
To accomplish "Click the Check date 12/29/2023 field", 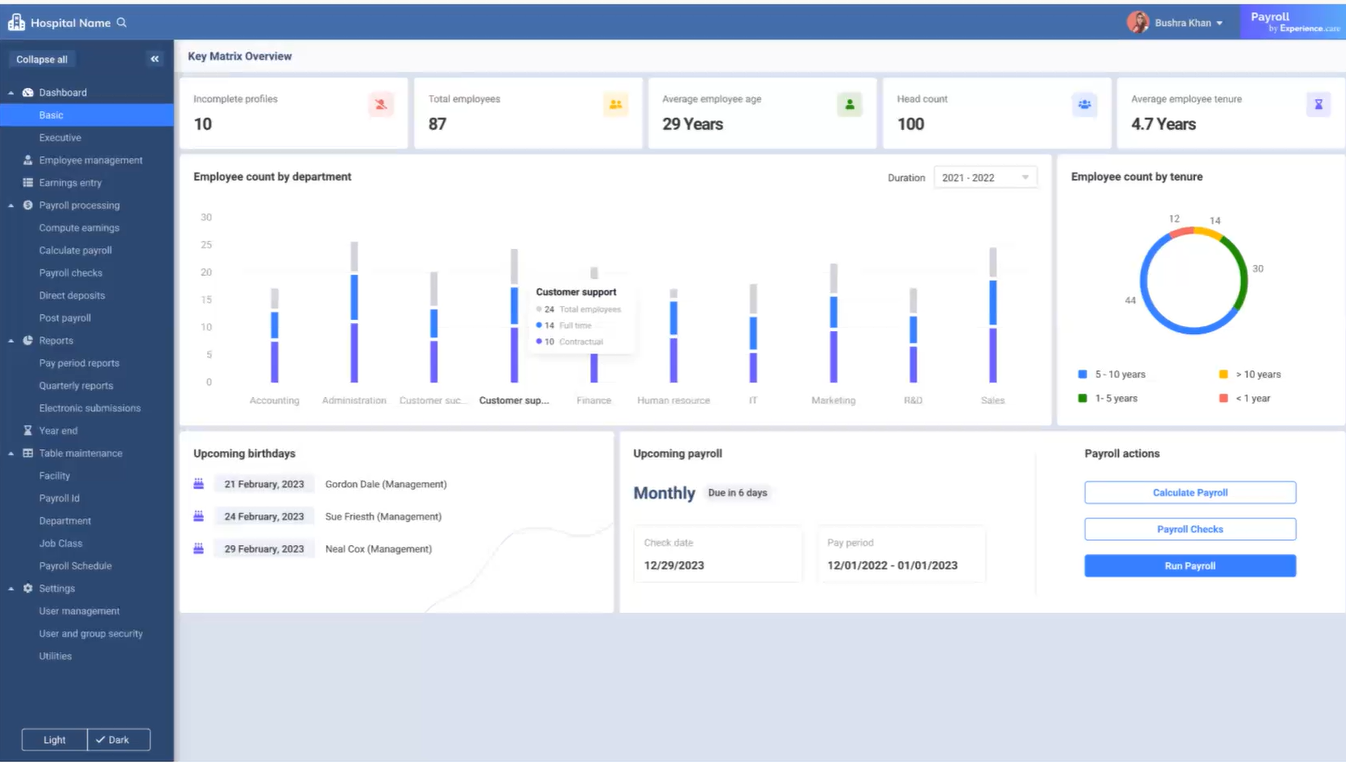I will point(718,554).
